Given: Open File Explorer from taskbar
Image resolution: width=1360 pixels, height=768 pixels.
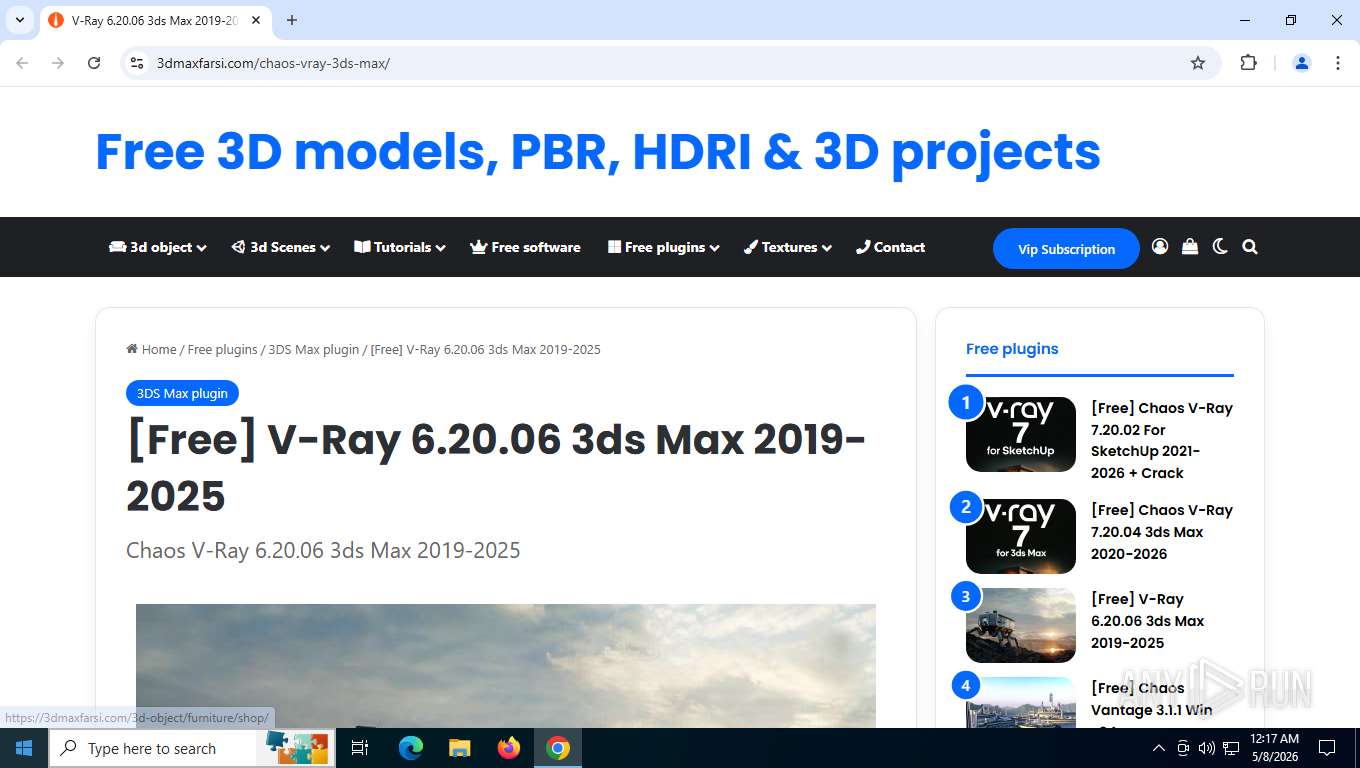Looking at the screenshot, I should pyautogui.click(x=459, y=748).
